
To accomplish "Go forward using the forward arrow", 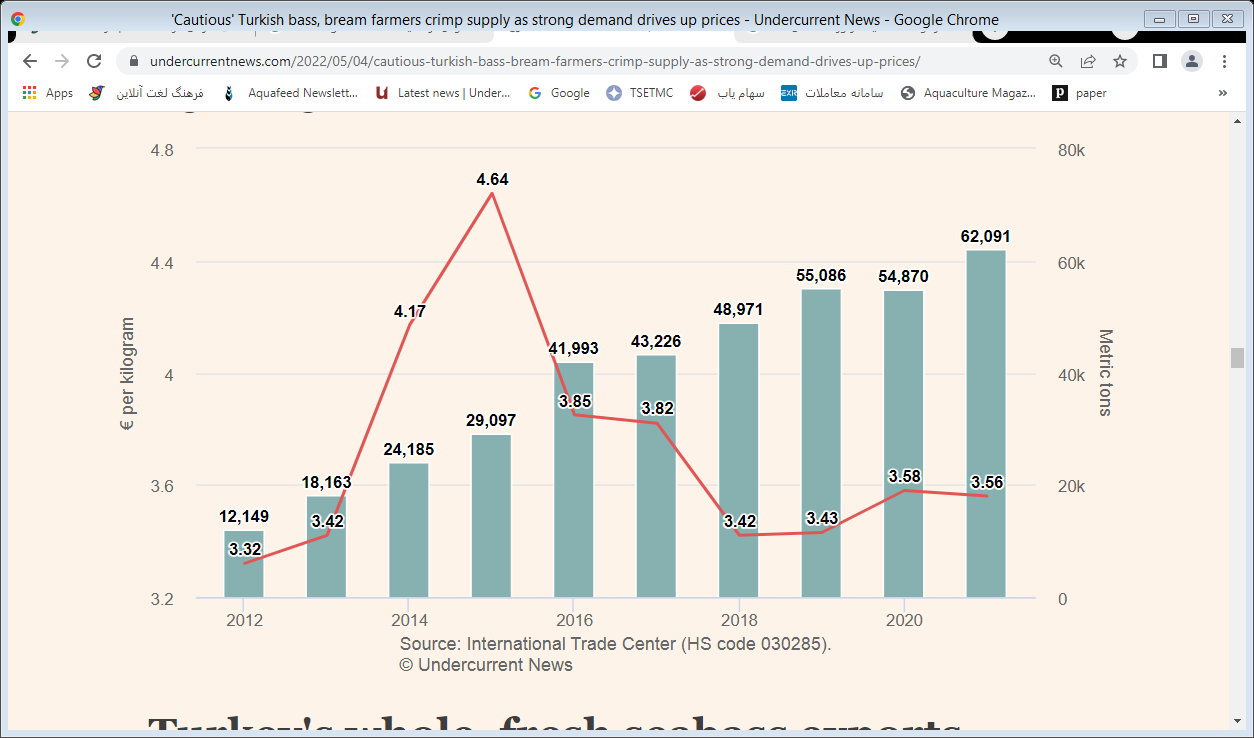I will [62, 61].
